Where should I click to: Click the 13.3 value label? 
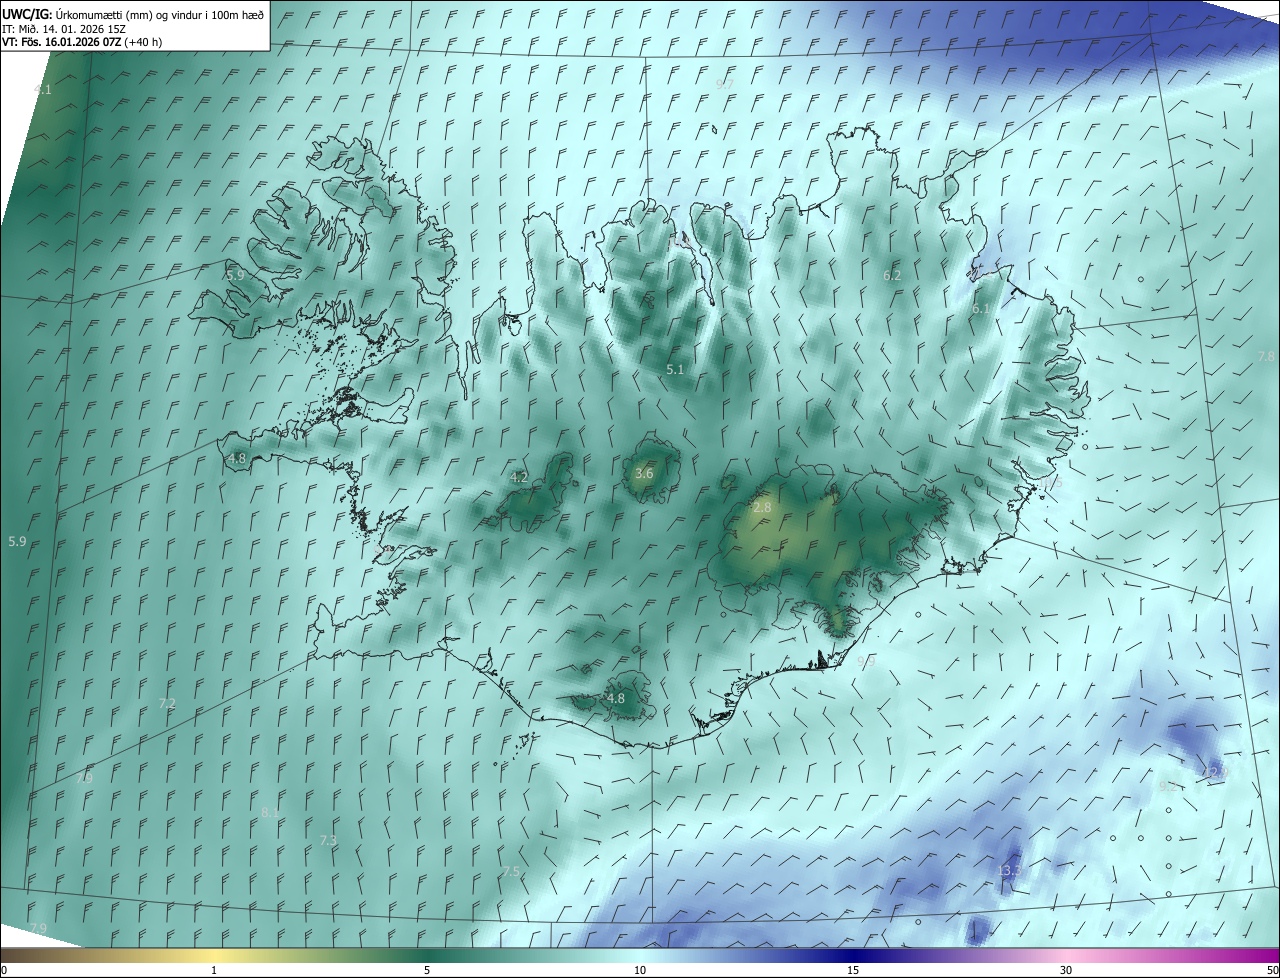1010,871
